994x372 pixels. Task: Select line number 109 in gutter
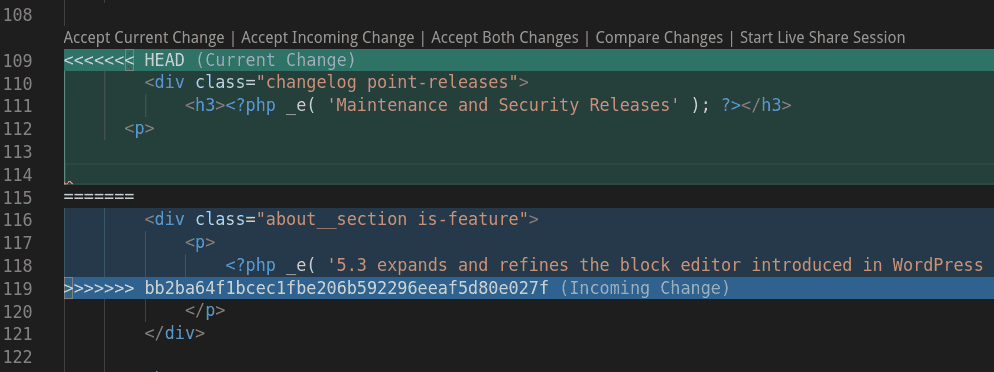click(x=18, y=61)
